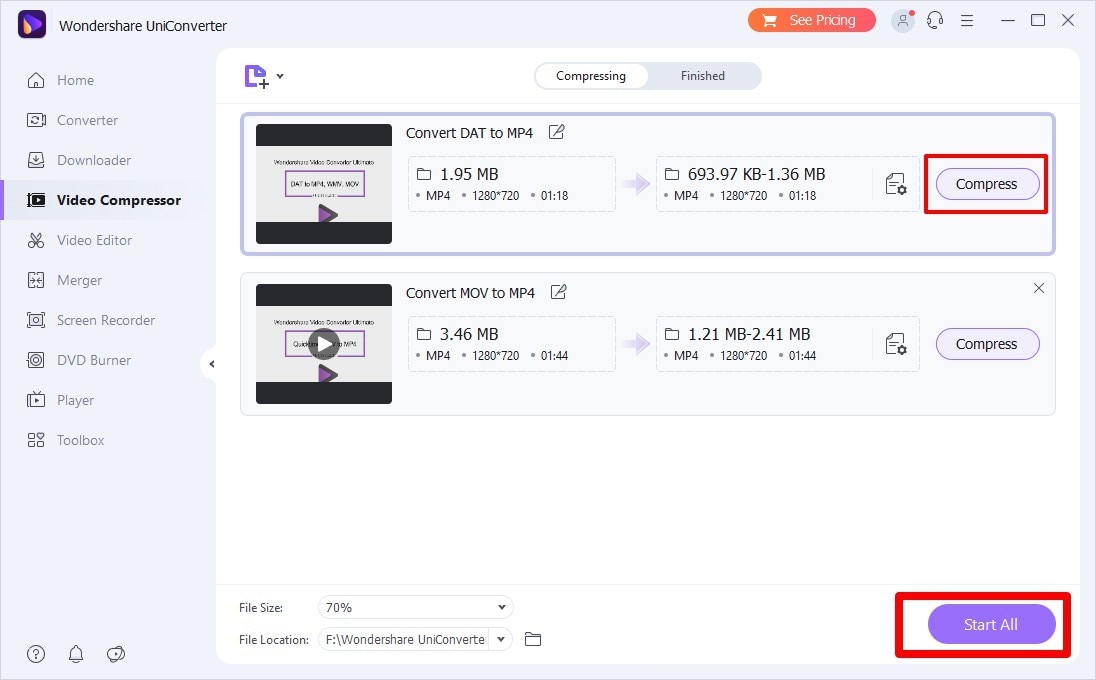
Task: Open the notifications bell icon
Action: (x=75, y=653)
